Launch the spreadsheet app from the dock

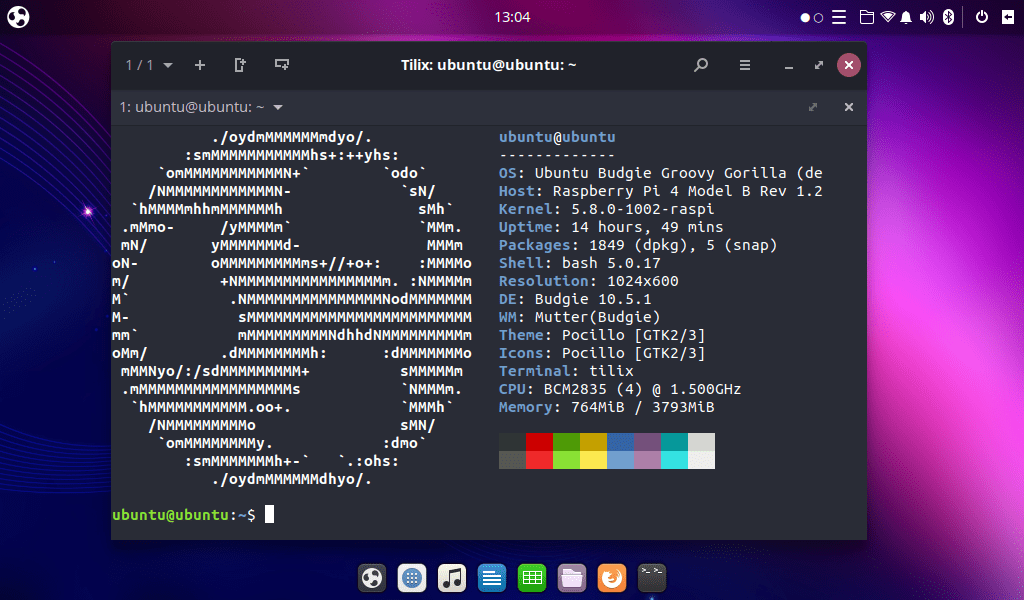pos(531,577)
